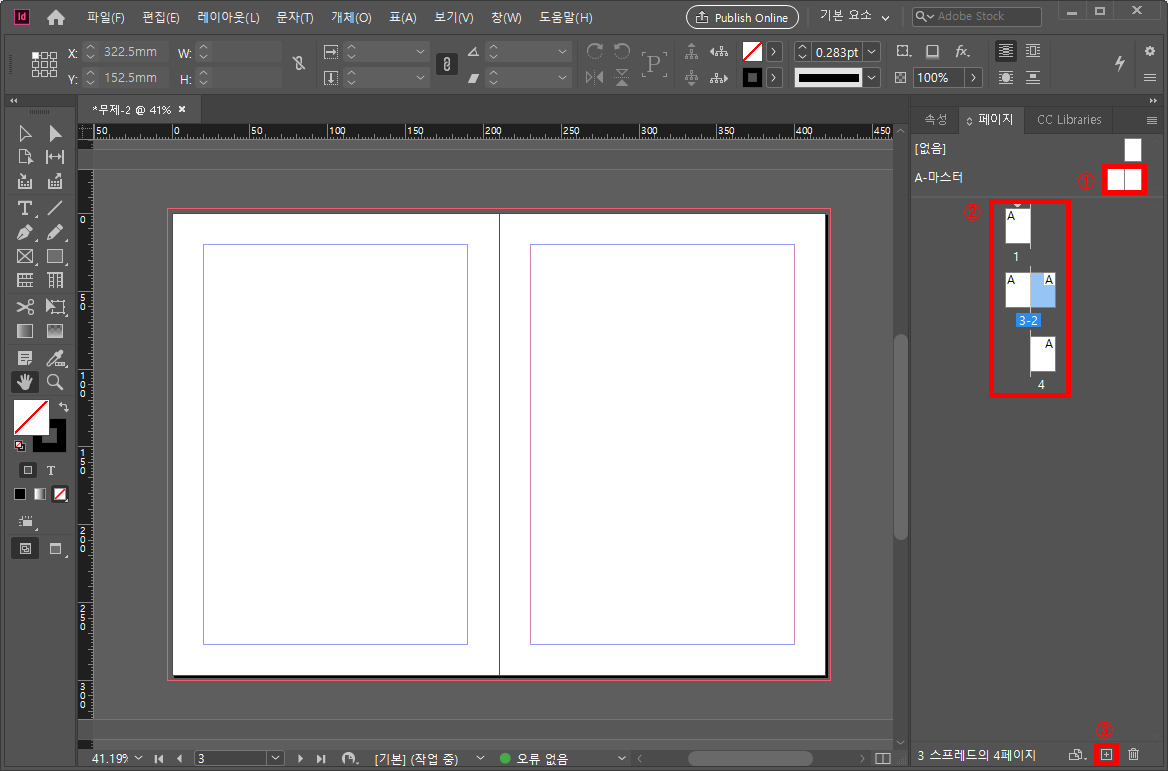Click the effects fx icon
This screenshot has height=771, width=1168.
click(962, 51)
